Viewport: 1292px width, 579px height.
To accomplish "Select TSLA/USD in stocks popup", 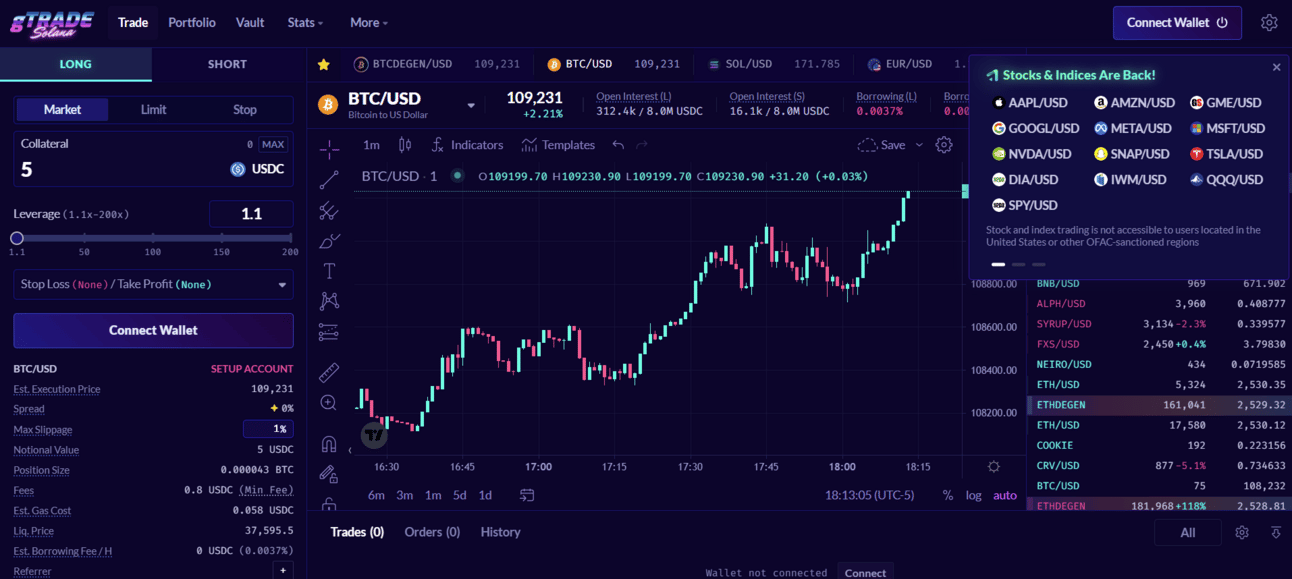I will 1227,154.
